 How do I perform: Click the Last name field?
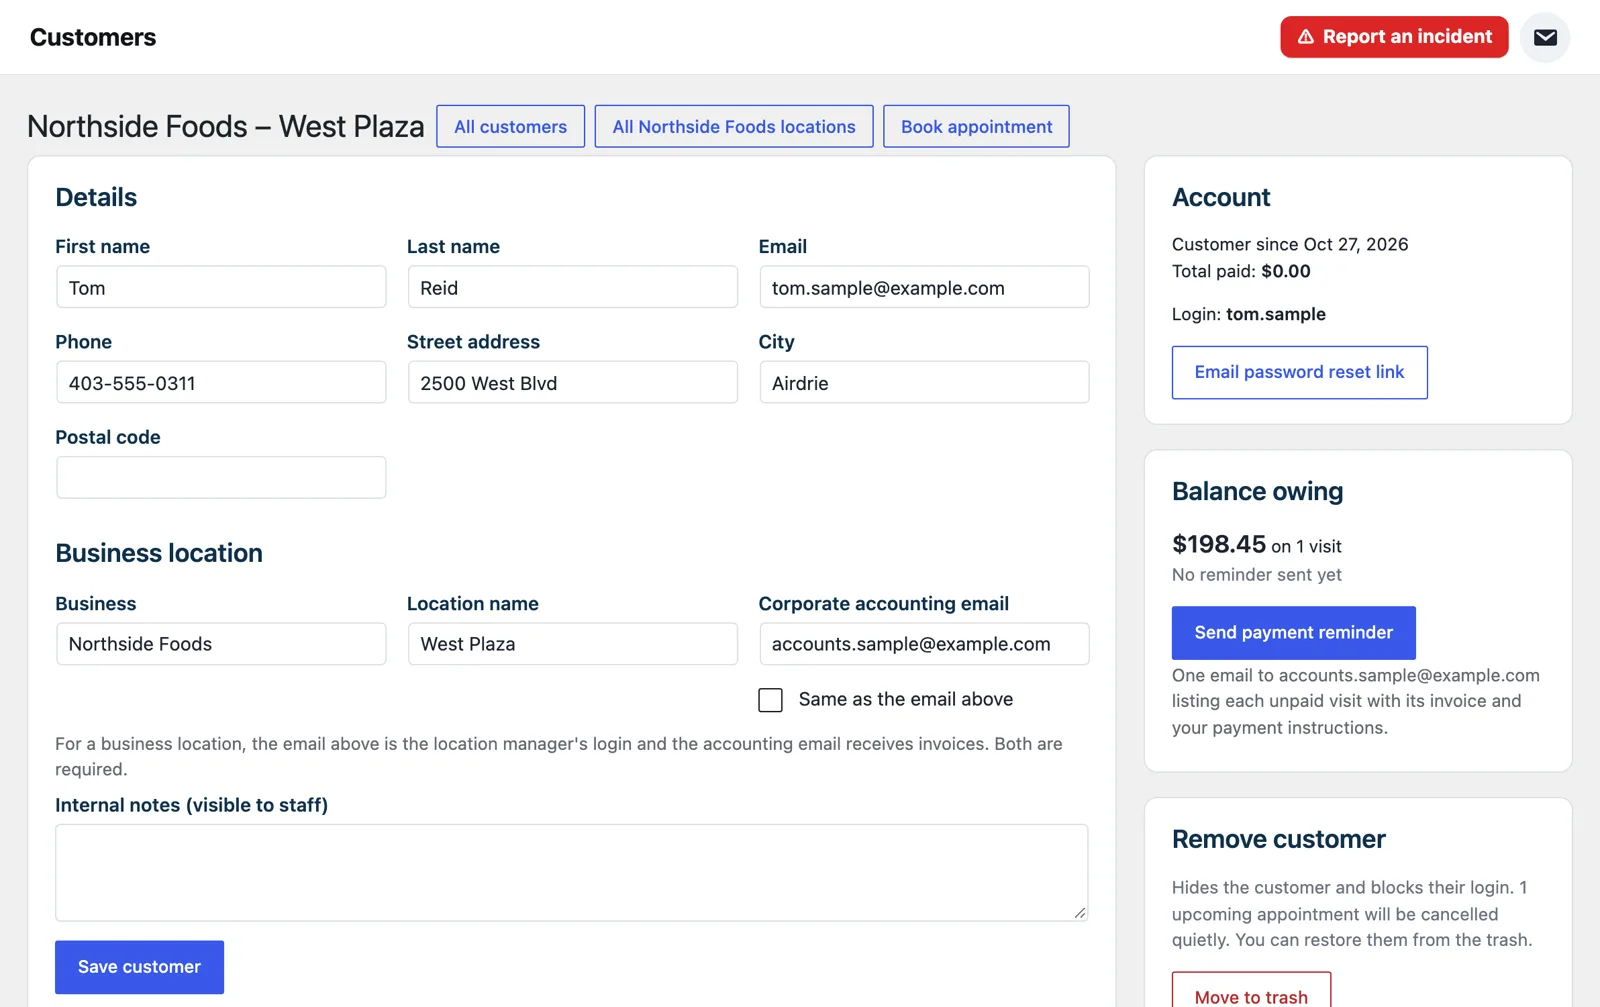pyautogui.click(x=572, y=287)
